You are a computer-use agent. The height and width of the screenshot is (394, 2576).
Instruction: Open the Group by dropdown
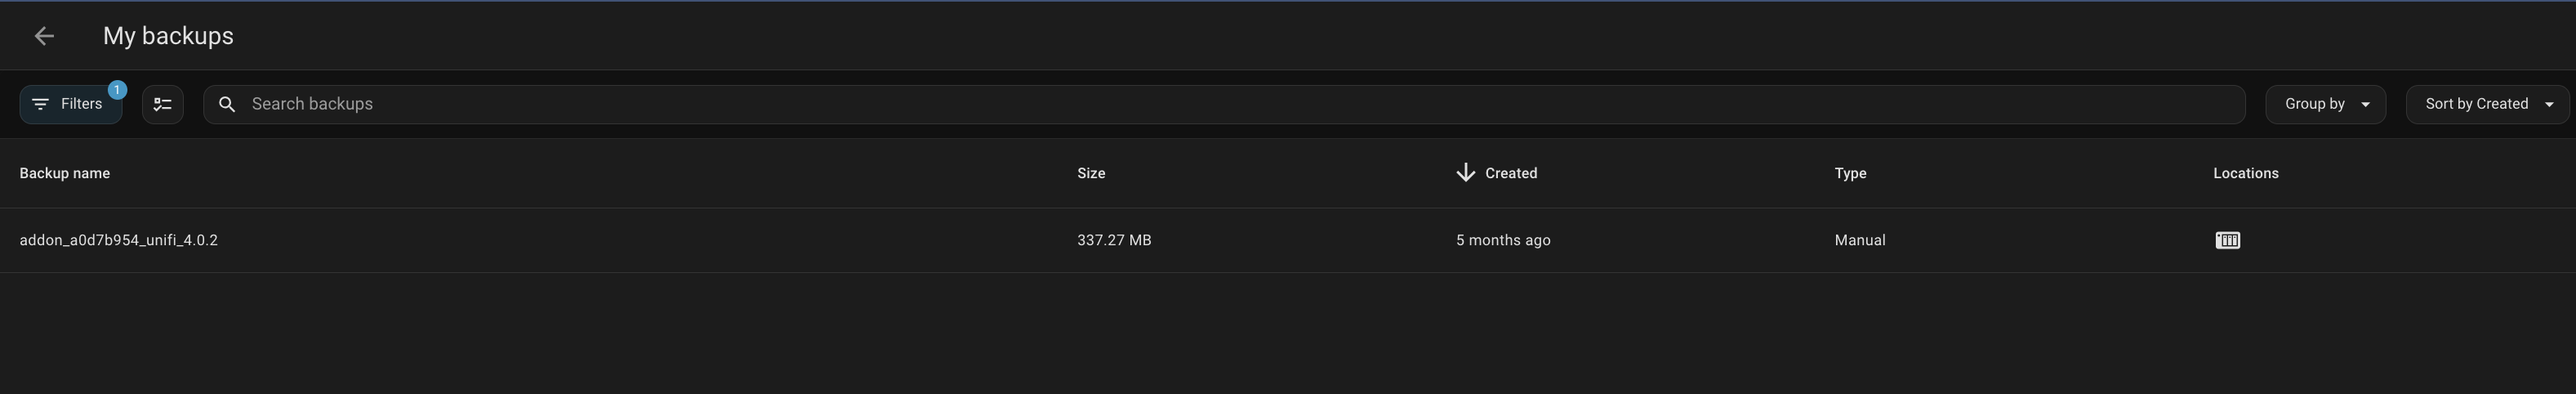[x=2314, y=104]
